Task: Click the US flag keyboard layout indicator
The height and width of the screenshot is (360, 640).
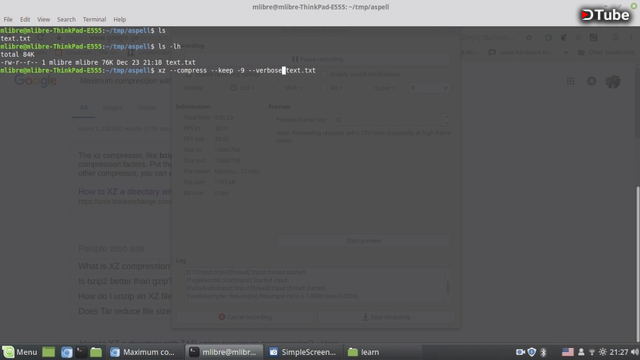Action: [x=567, y=352]
